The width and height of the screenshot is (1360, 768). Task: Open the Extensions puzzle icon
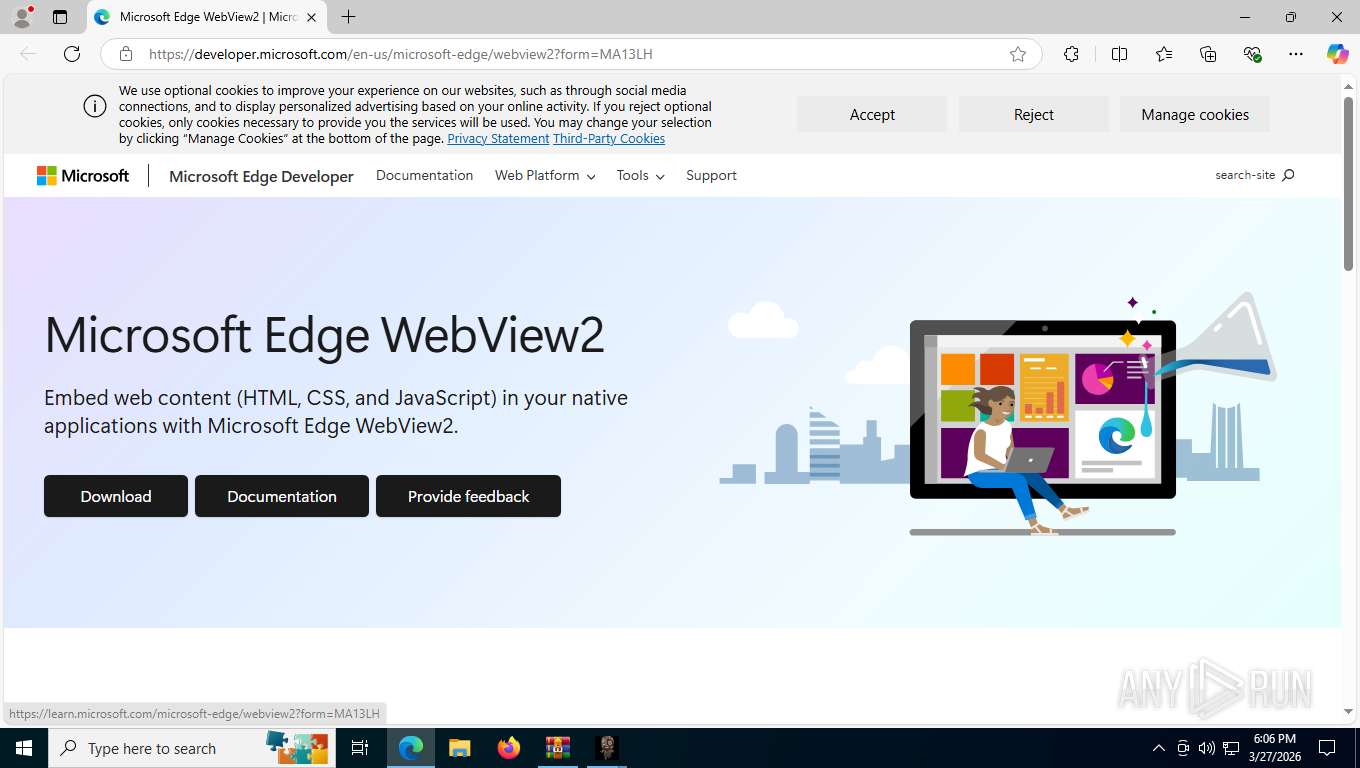pyautogui.click(x=1071, y=54)
